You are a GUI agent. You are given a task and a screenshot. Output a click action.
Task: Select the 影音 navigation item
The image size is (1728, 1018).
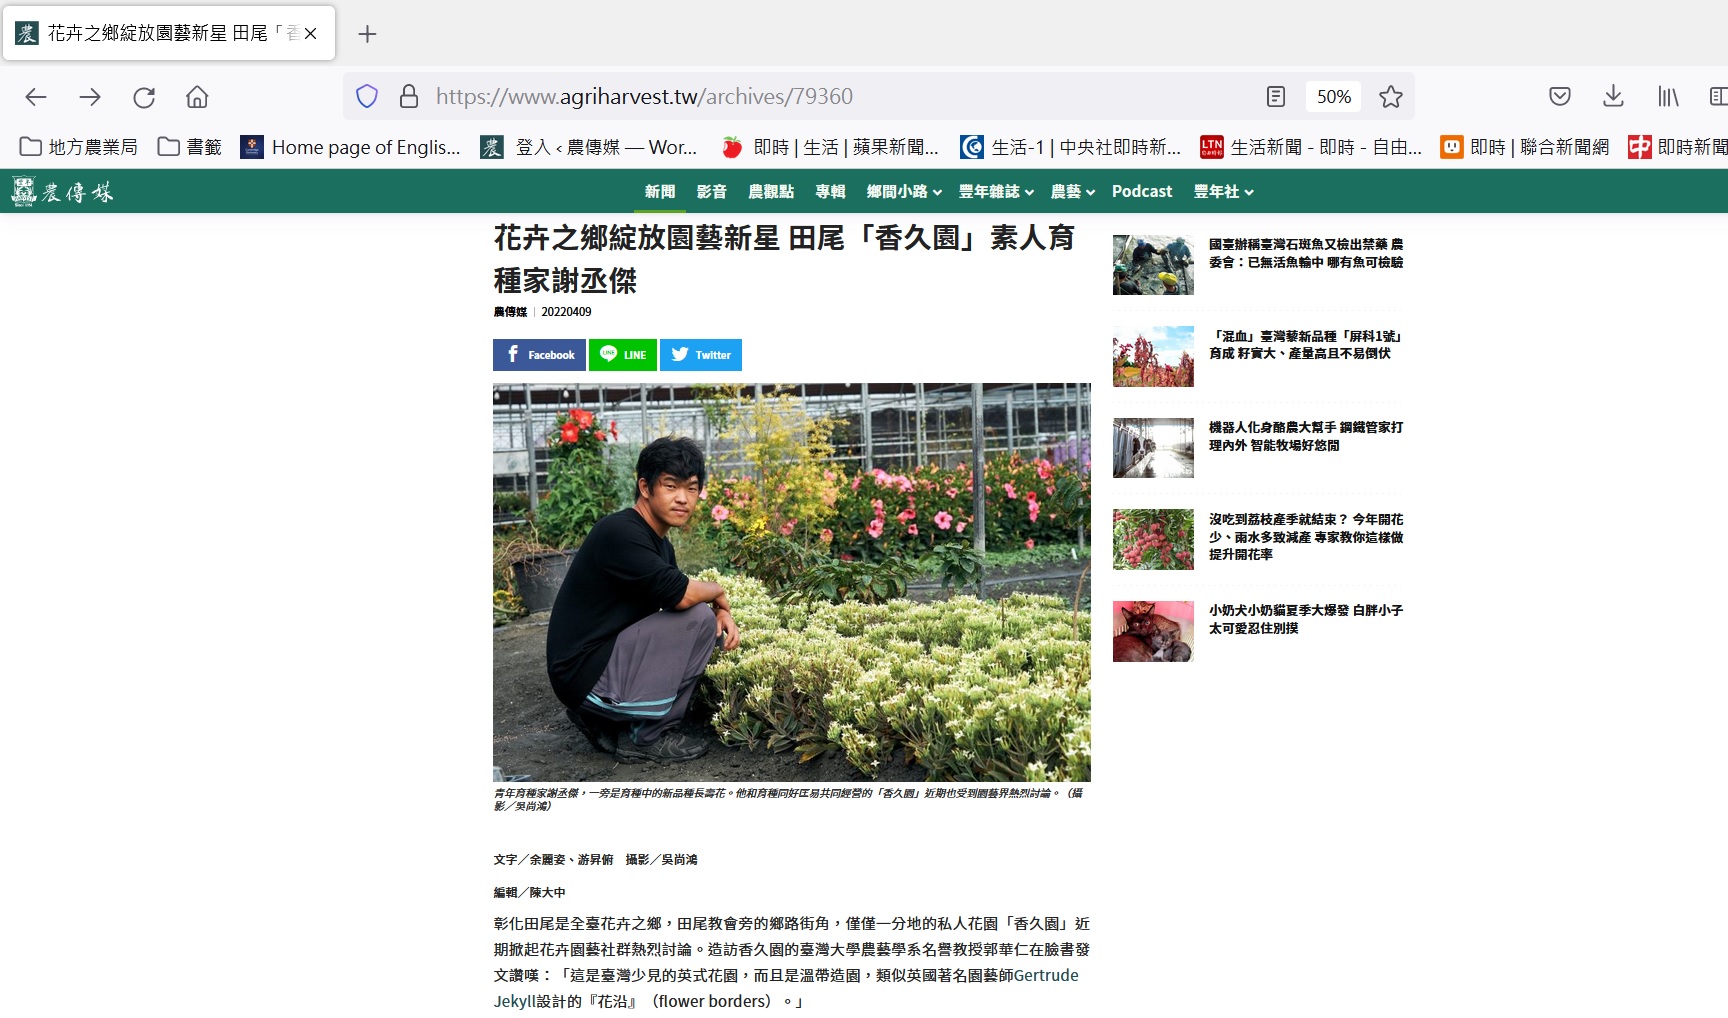point(711,192)
